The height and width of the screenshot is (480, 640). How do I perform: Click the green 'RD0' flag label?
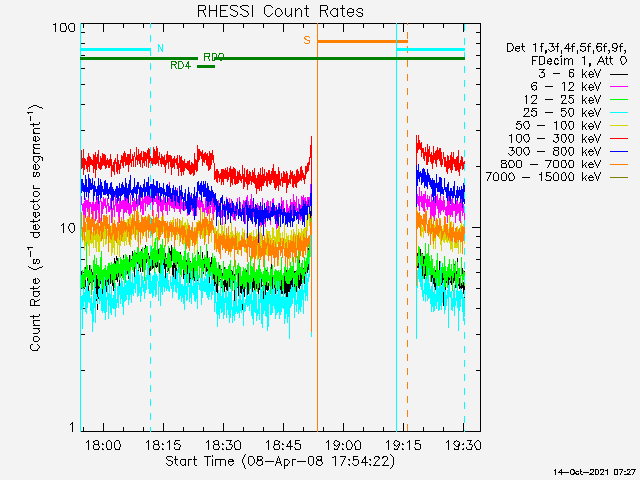(213, 56)
